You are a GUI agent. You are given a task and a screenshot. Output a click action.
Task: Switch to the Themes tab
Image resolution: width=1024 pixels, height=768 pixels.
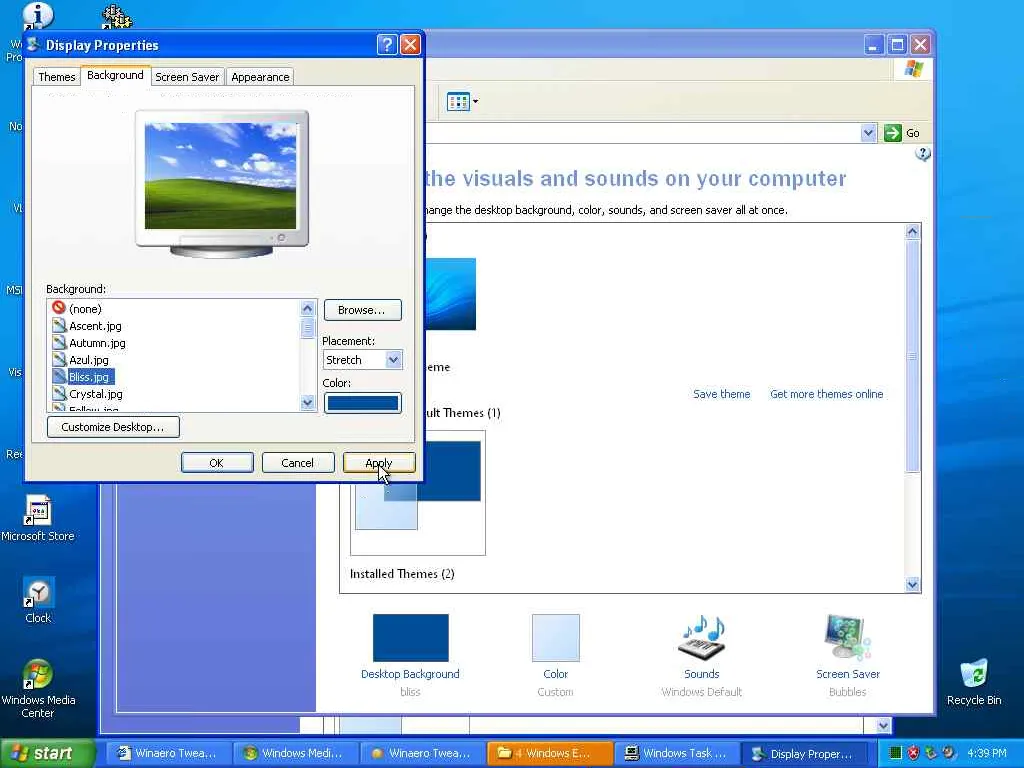(56, 76)
